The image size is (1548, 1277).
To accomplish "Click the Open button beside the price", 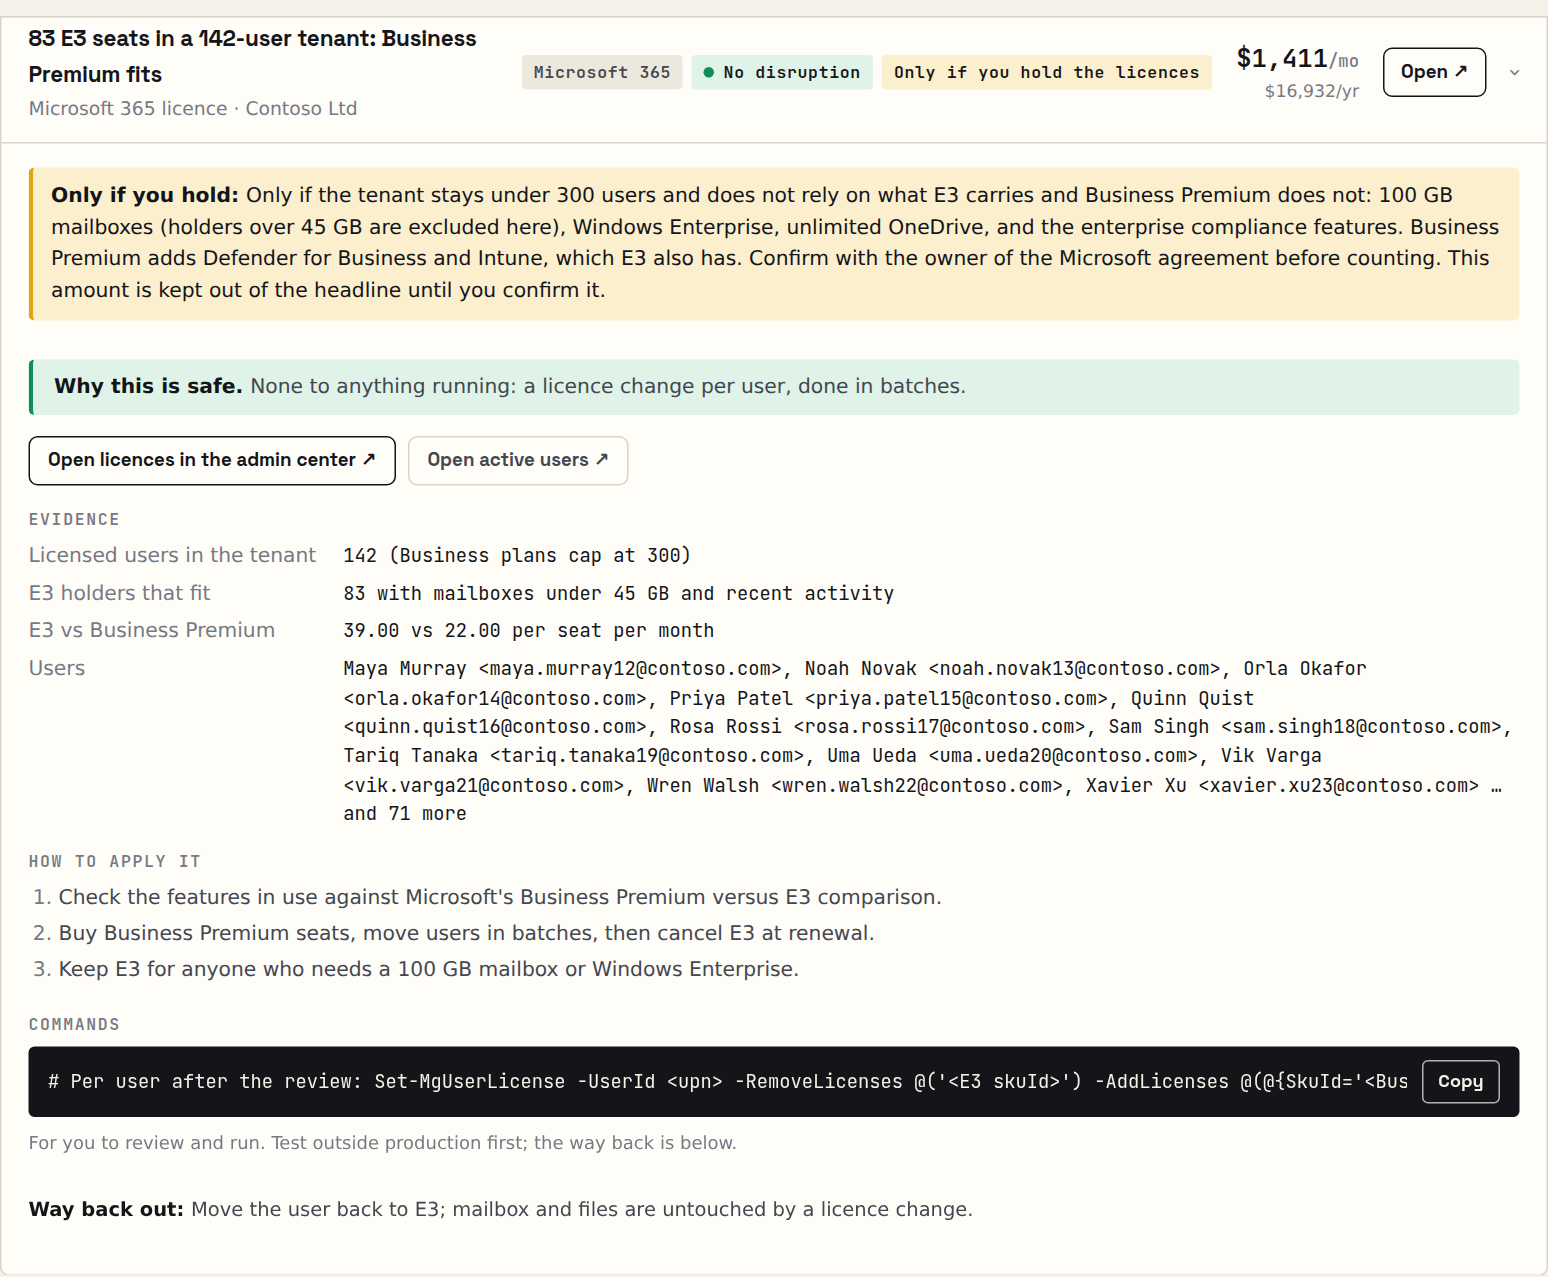I will 1434,72.
